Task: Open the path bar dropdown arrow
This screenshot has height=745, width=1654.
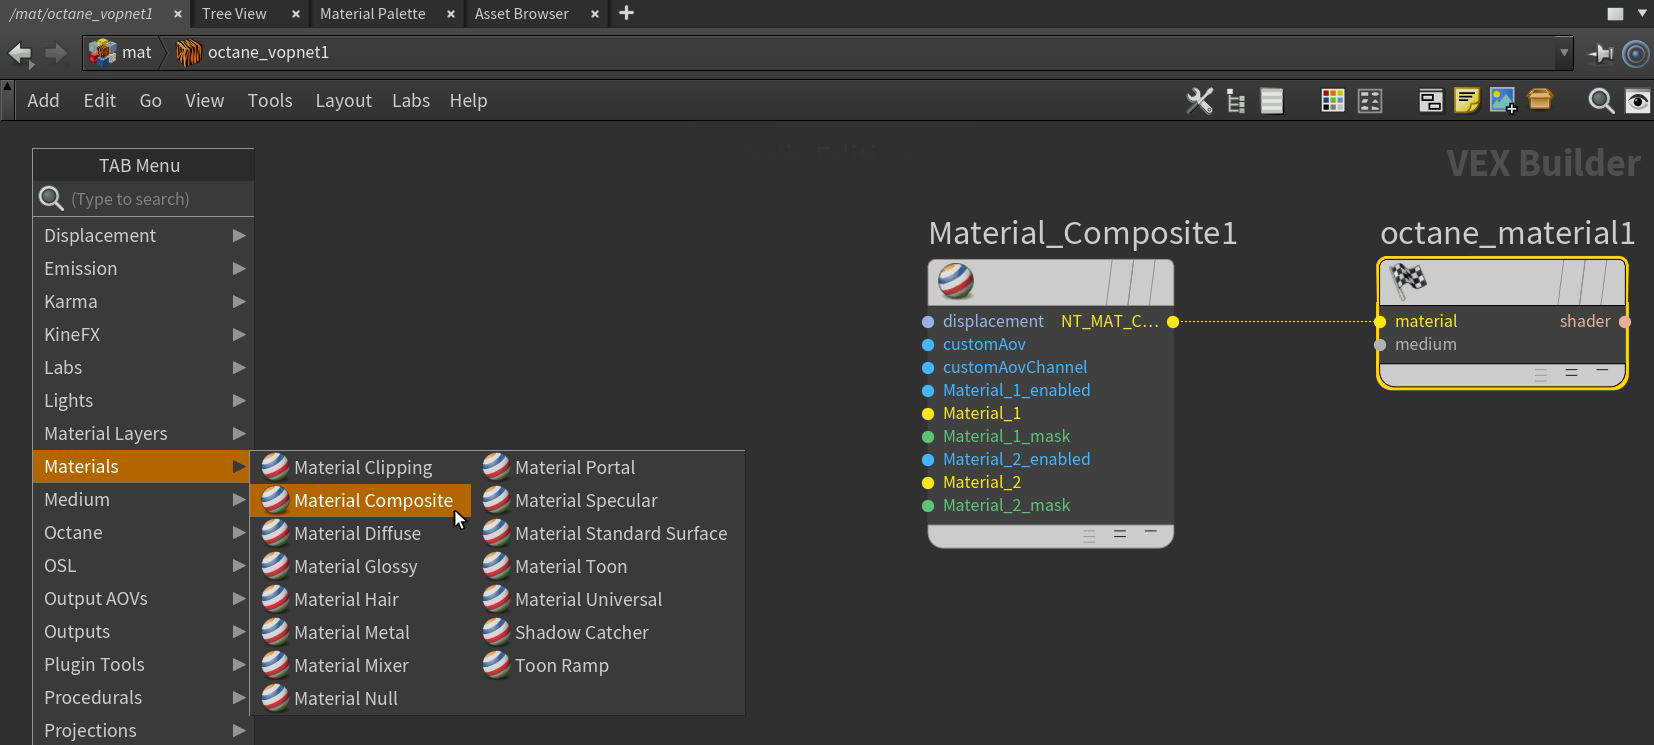Action: (1563, 53)
